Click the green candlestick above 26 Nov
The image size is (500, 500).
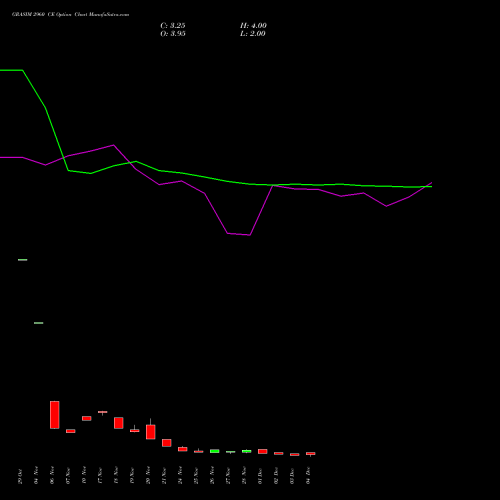pyautogui.click(x=215, y=451)
